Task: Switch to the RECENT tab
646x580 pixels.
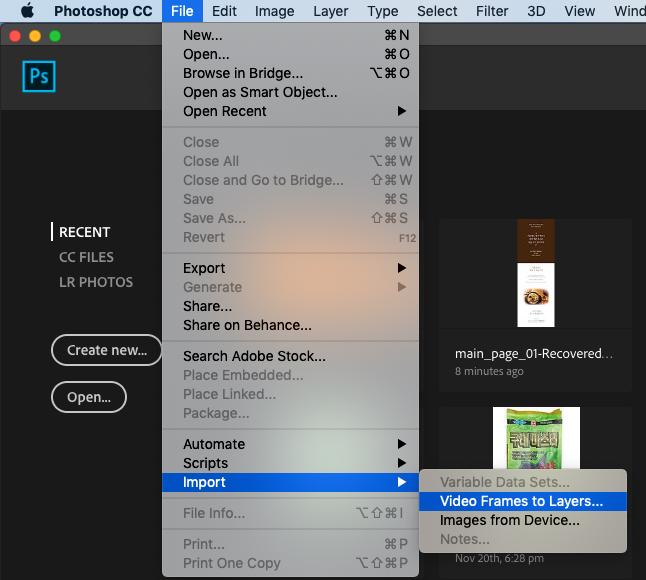Action: [x=84, y=232]
